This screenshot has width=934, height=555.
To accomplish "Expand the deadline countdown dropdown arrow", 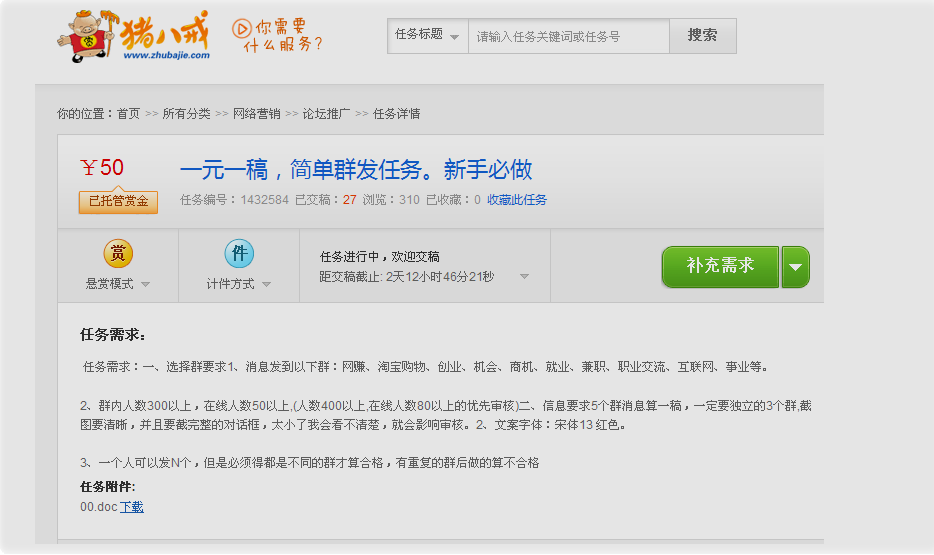I will pos(524,277).
